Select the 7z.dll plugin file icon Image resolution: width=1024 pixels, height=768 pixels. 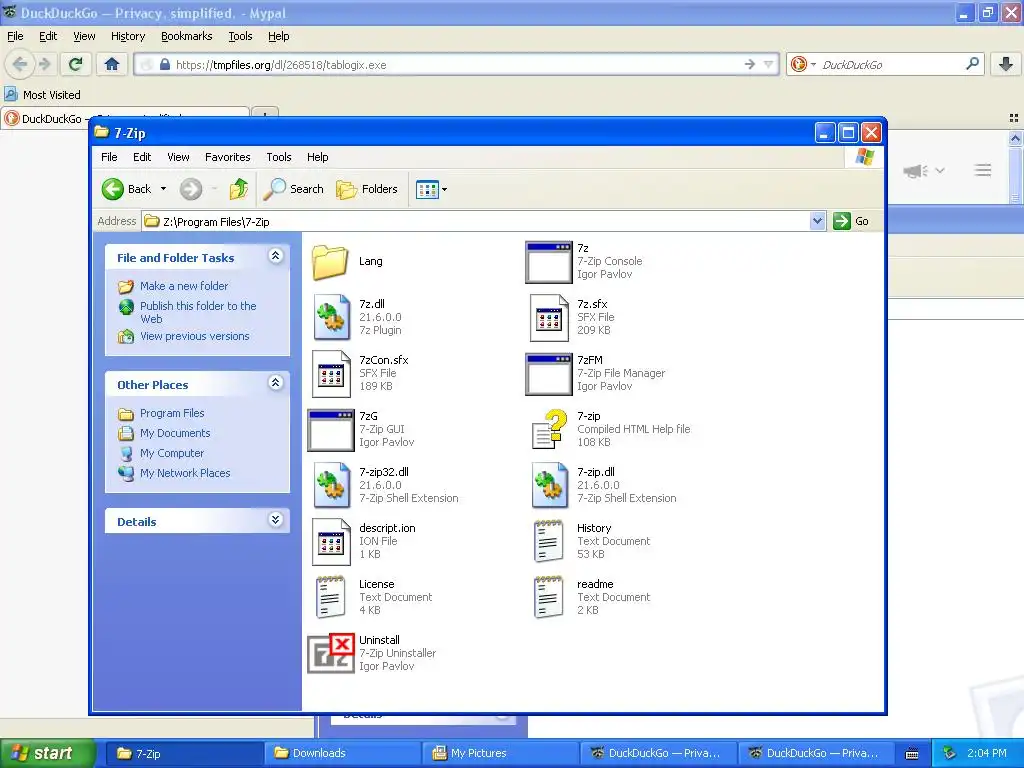click(x=331, y=317)
